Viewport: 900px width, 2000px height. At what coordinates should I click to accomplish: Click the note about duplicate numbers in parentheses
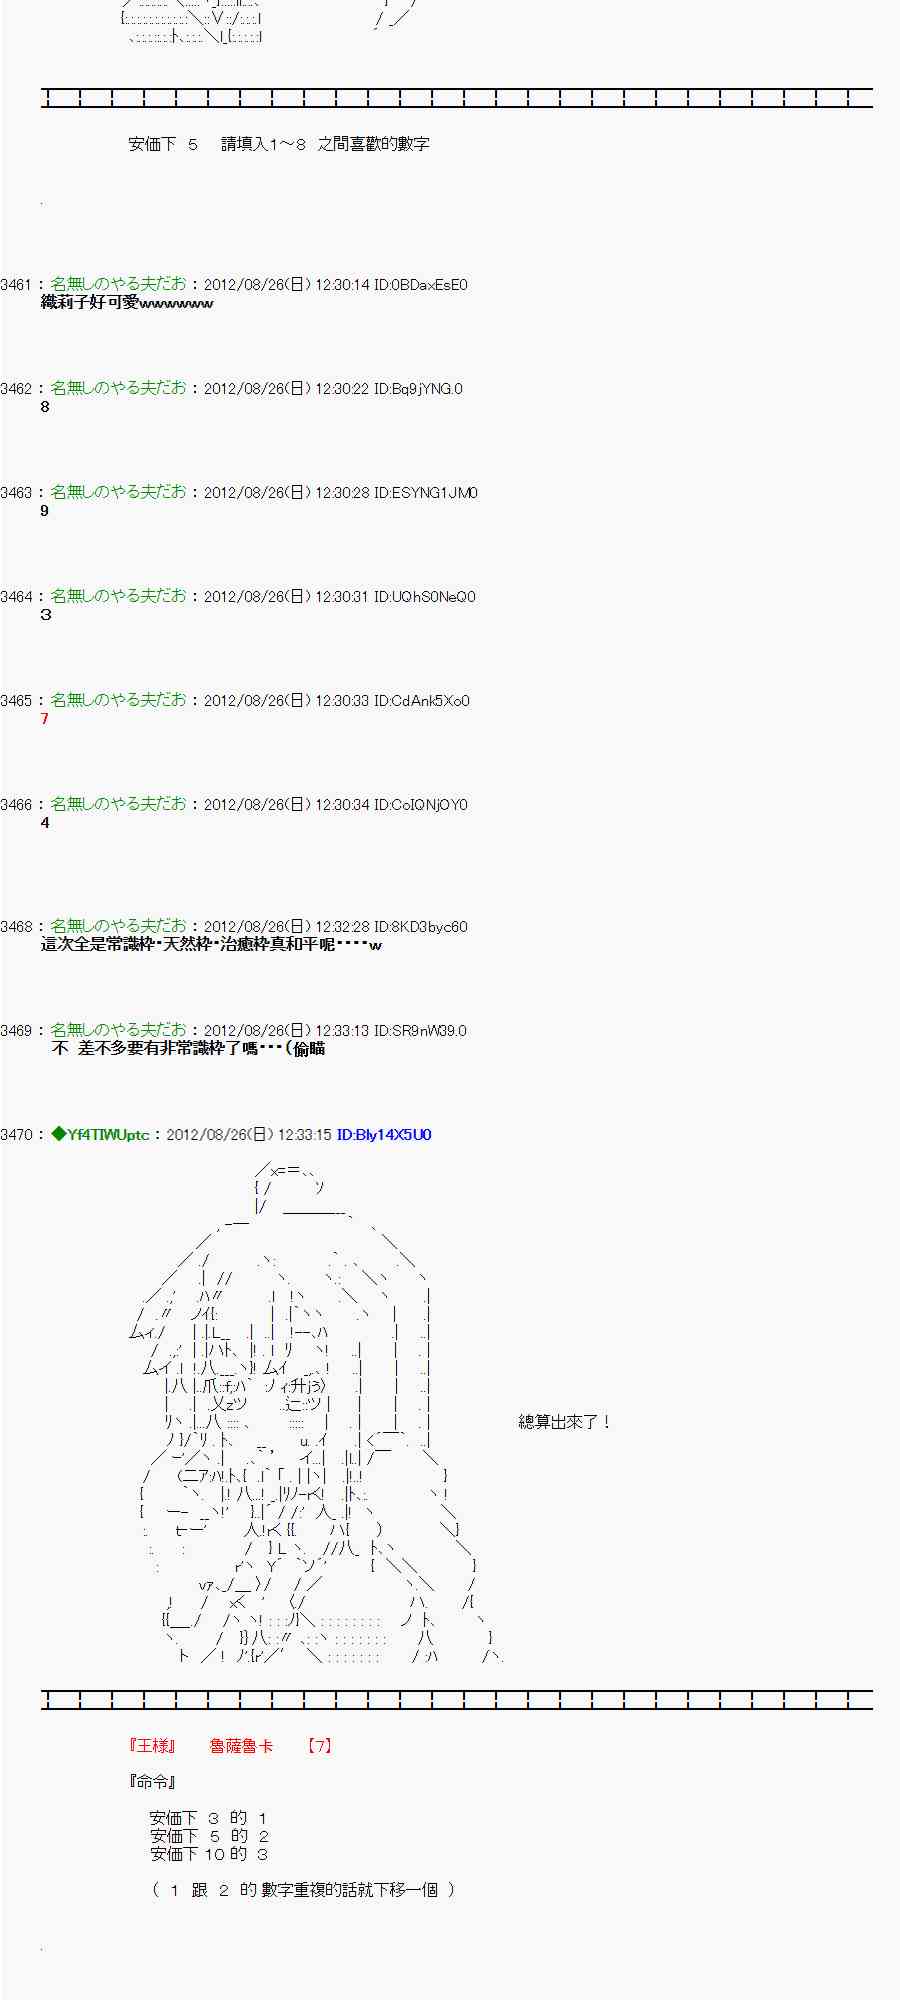tap(303, 1890)
